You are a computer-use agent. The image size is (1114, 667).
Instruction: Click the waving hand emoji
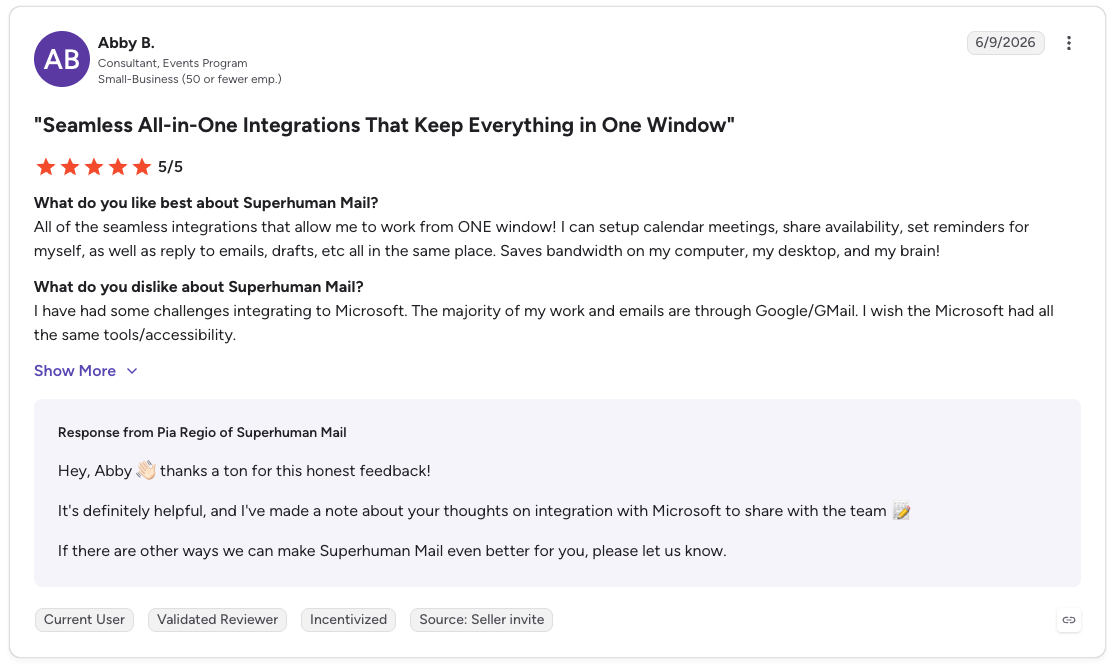pyautogui.click(x=146, y=470)
